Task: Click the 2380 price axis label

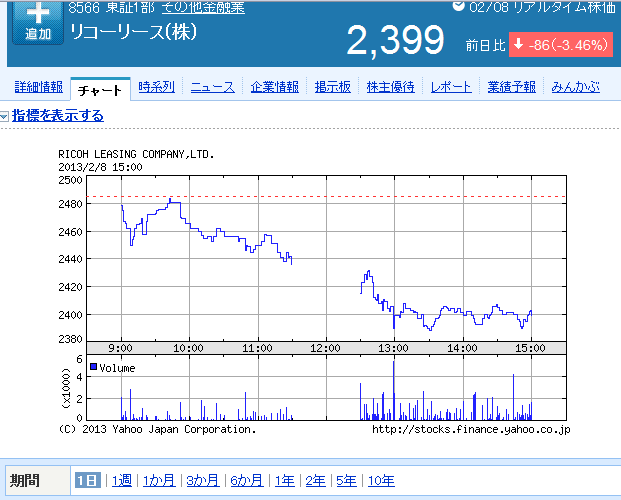Action: coord(70,339)
